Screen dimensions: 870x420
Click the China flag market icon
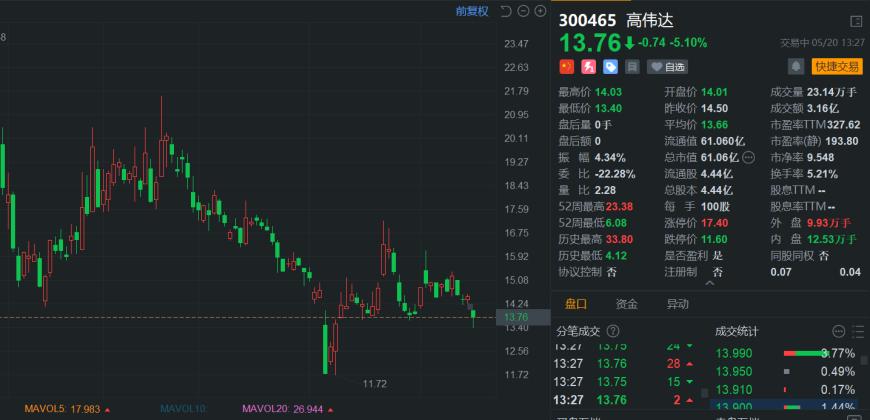coord(566,67)
